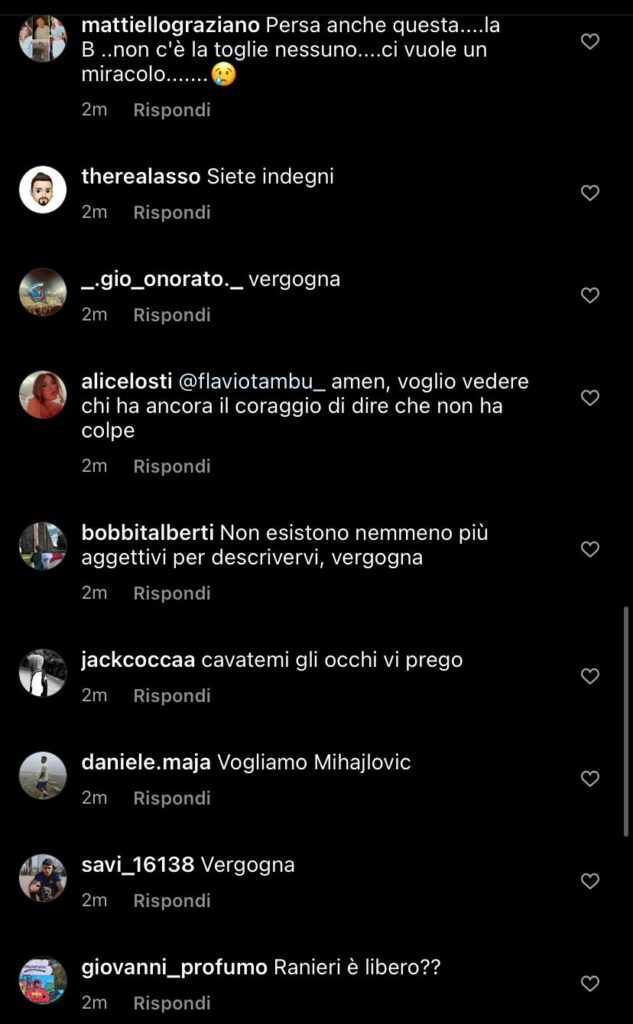Open bobbitalberti's profile from username

click(x=148, y=534)
